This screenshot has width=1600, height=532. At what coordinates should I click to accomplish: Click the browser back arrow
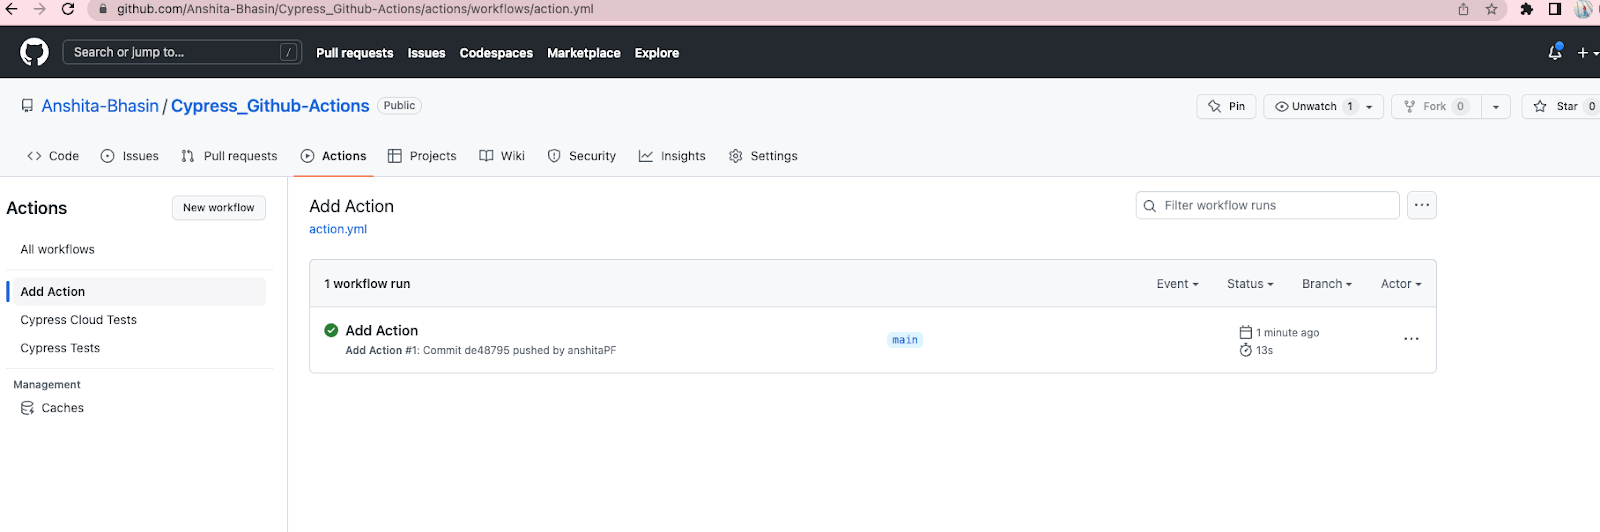(12, 9)
